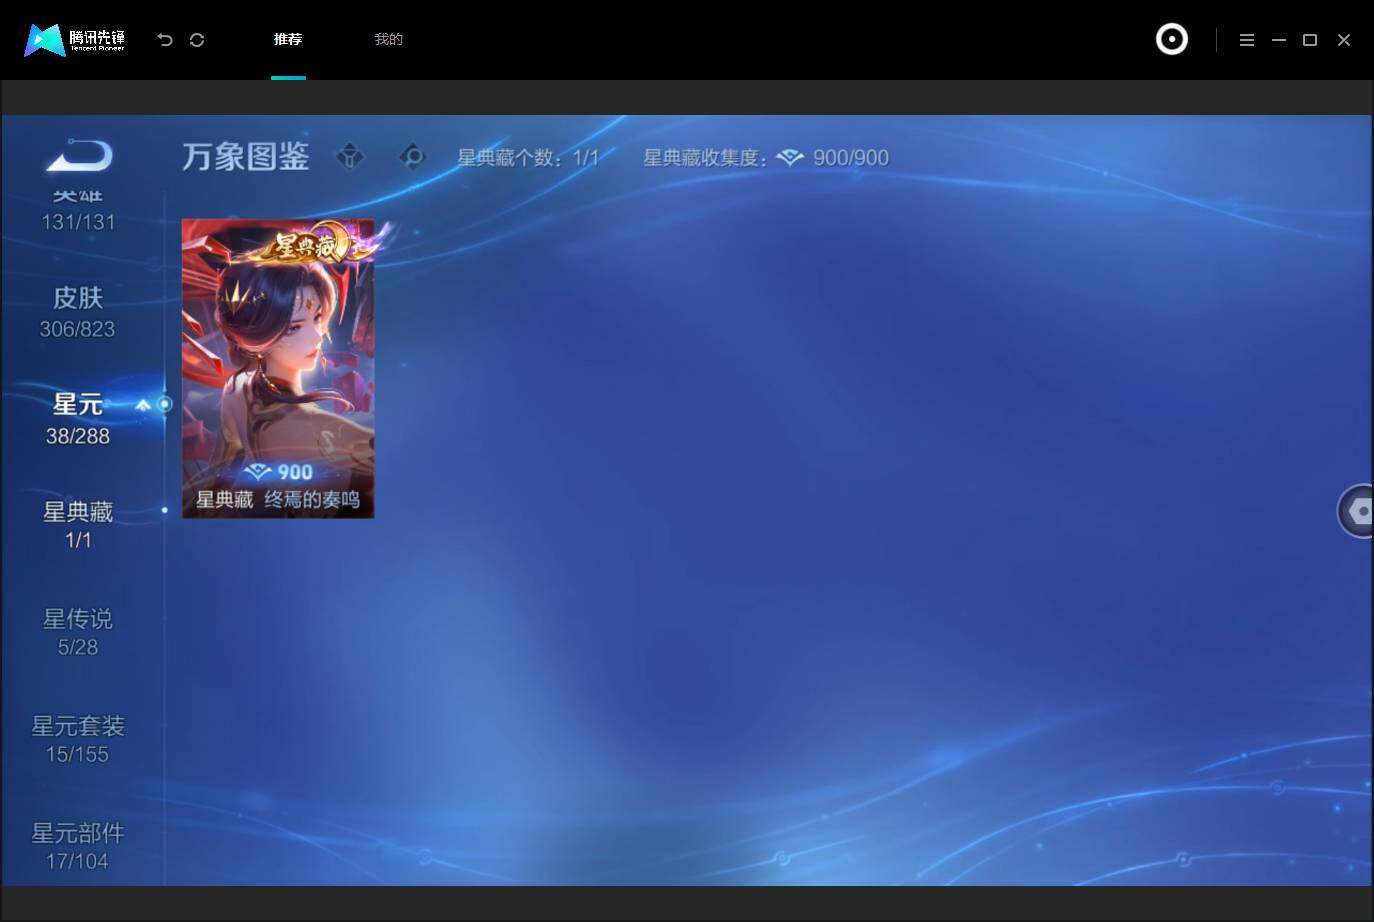Click the second diamond icon beside 万象图鉴

(412, 157)
